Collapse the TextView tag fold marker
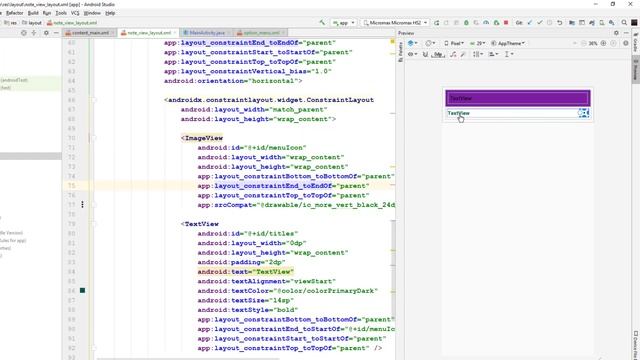The height and width of the screenshot is (360, 640). pos(93,224)
